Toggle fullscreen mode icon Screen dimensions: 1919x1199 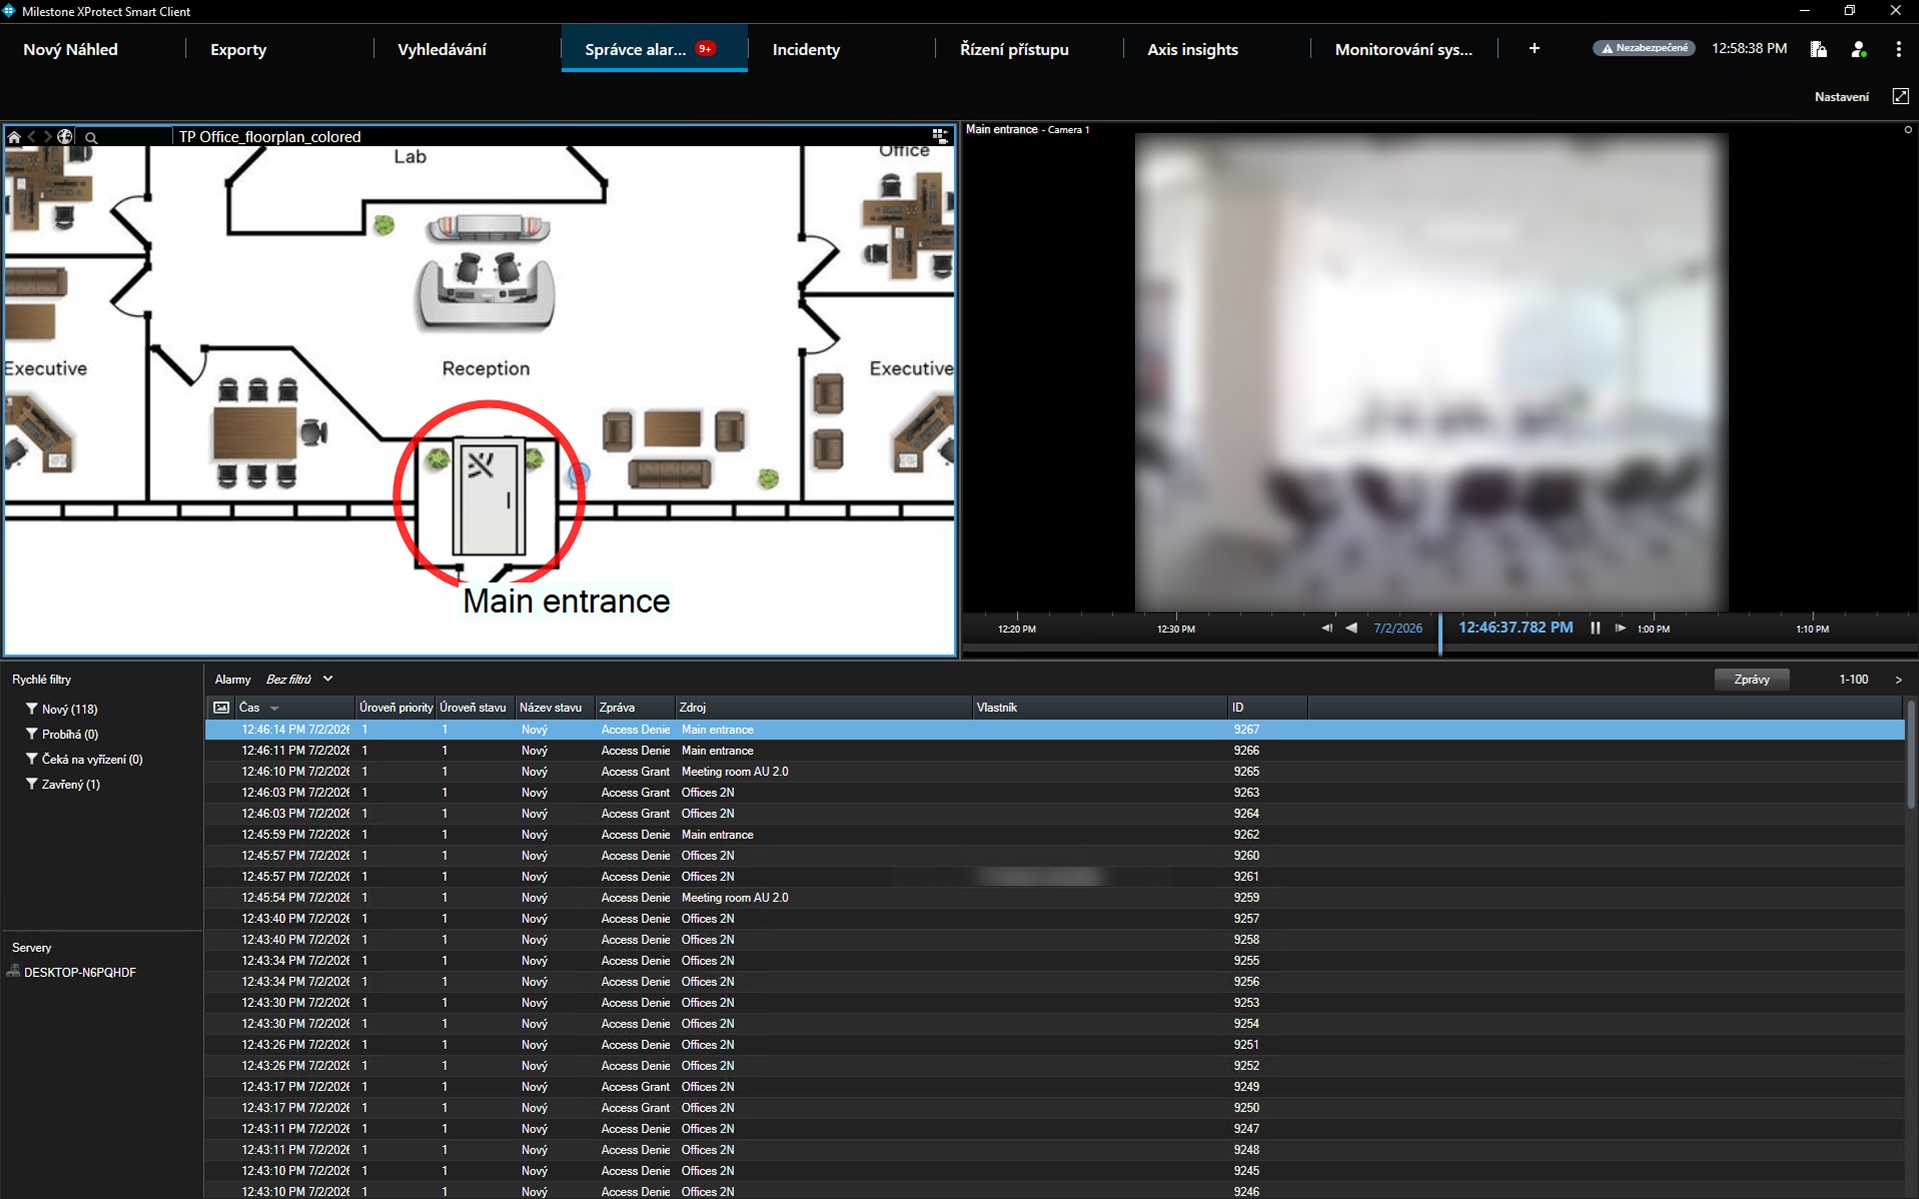pyautogui.click(x=1900, y=96)
